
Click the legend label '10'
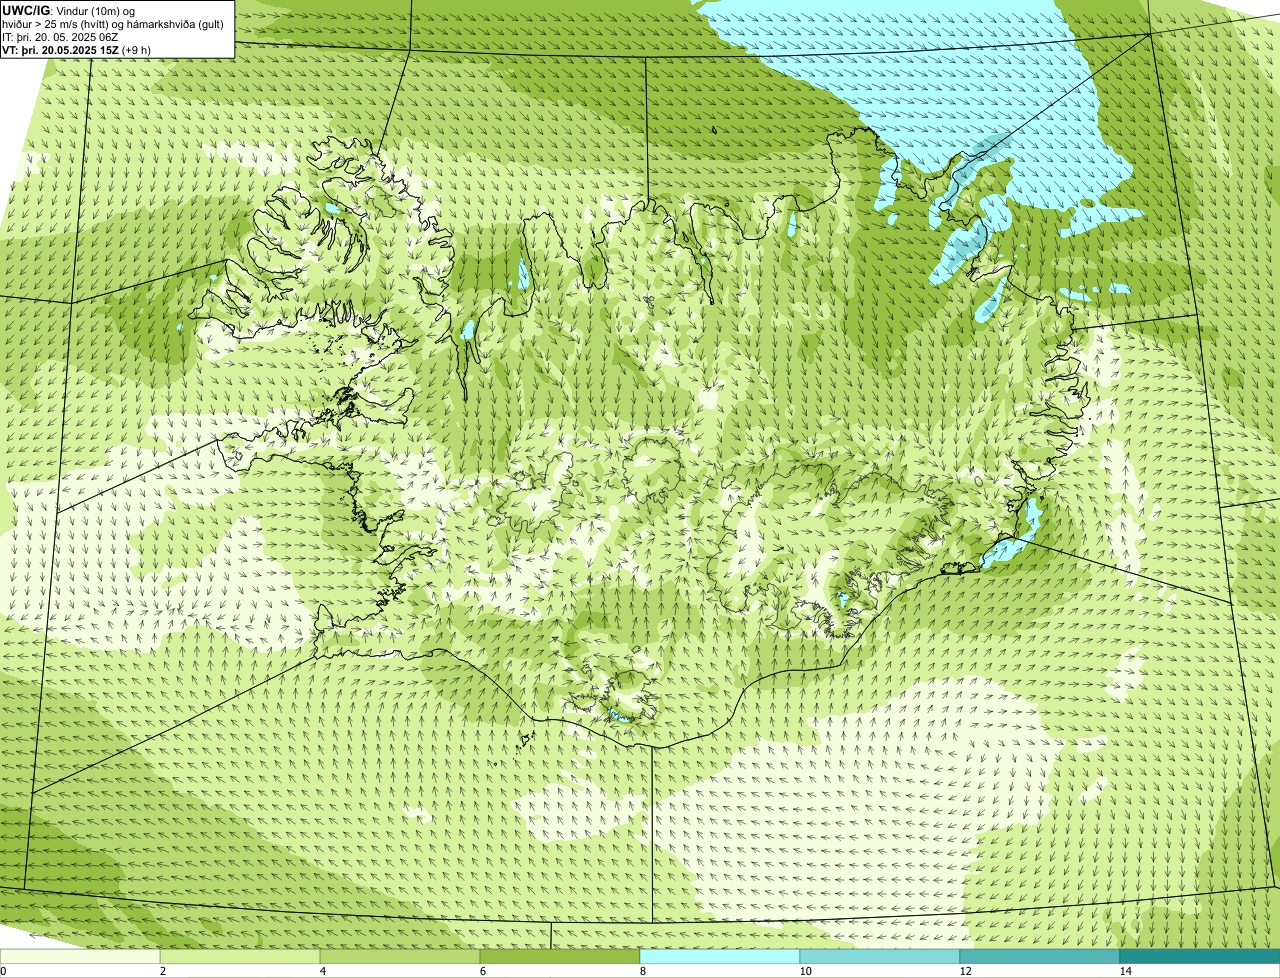805,971
